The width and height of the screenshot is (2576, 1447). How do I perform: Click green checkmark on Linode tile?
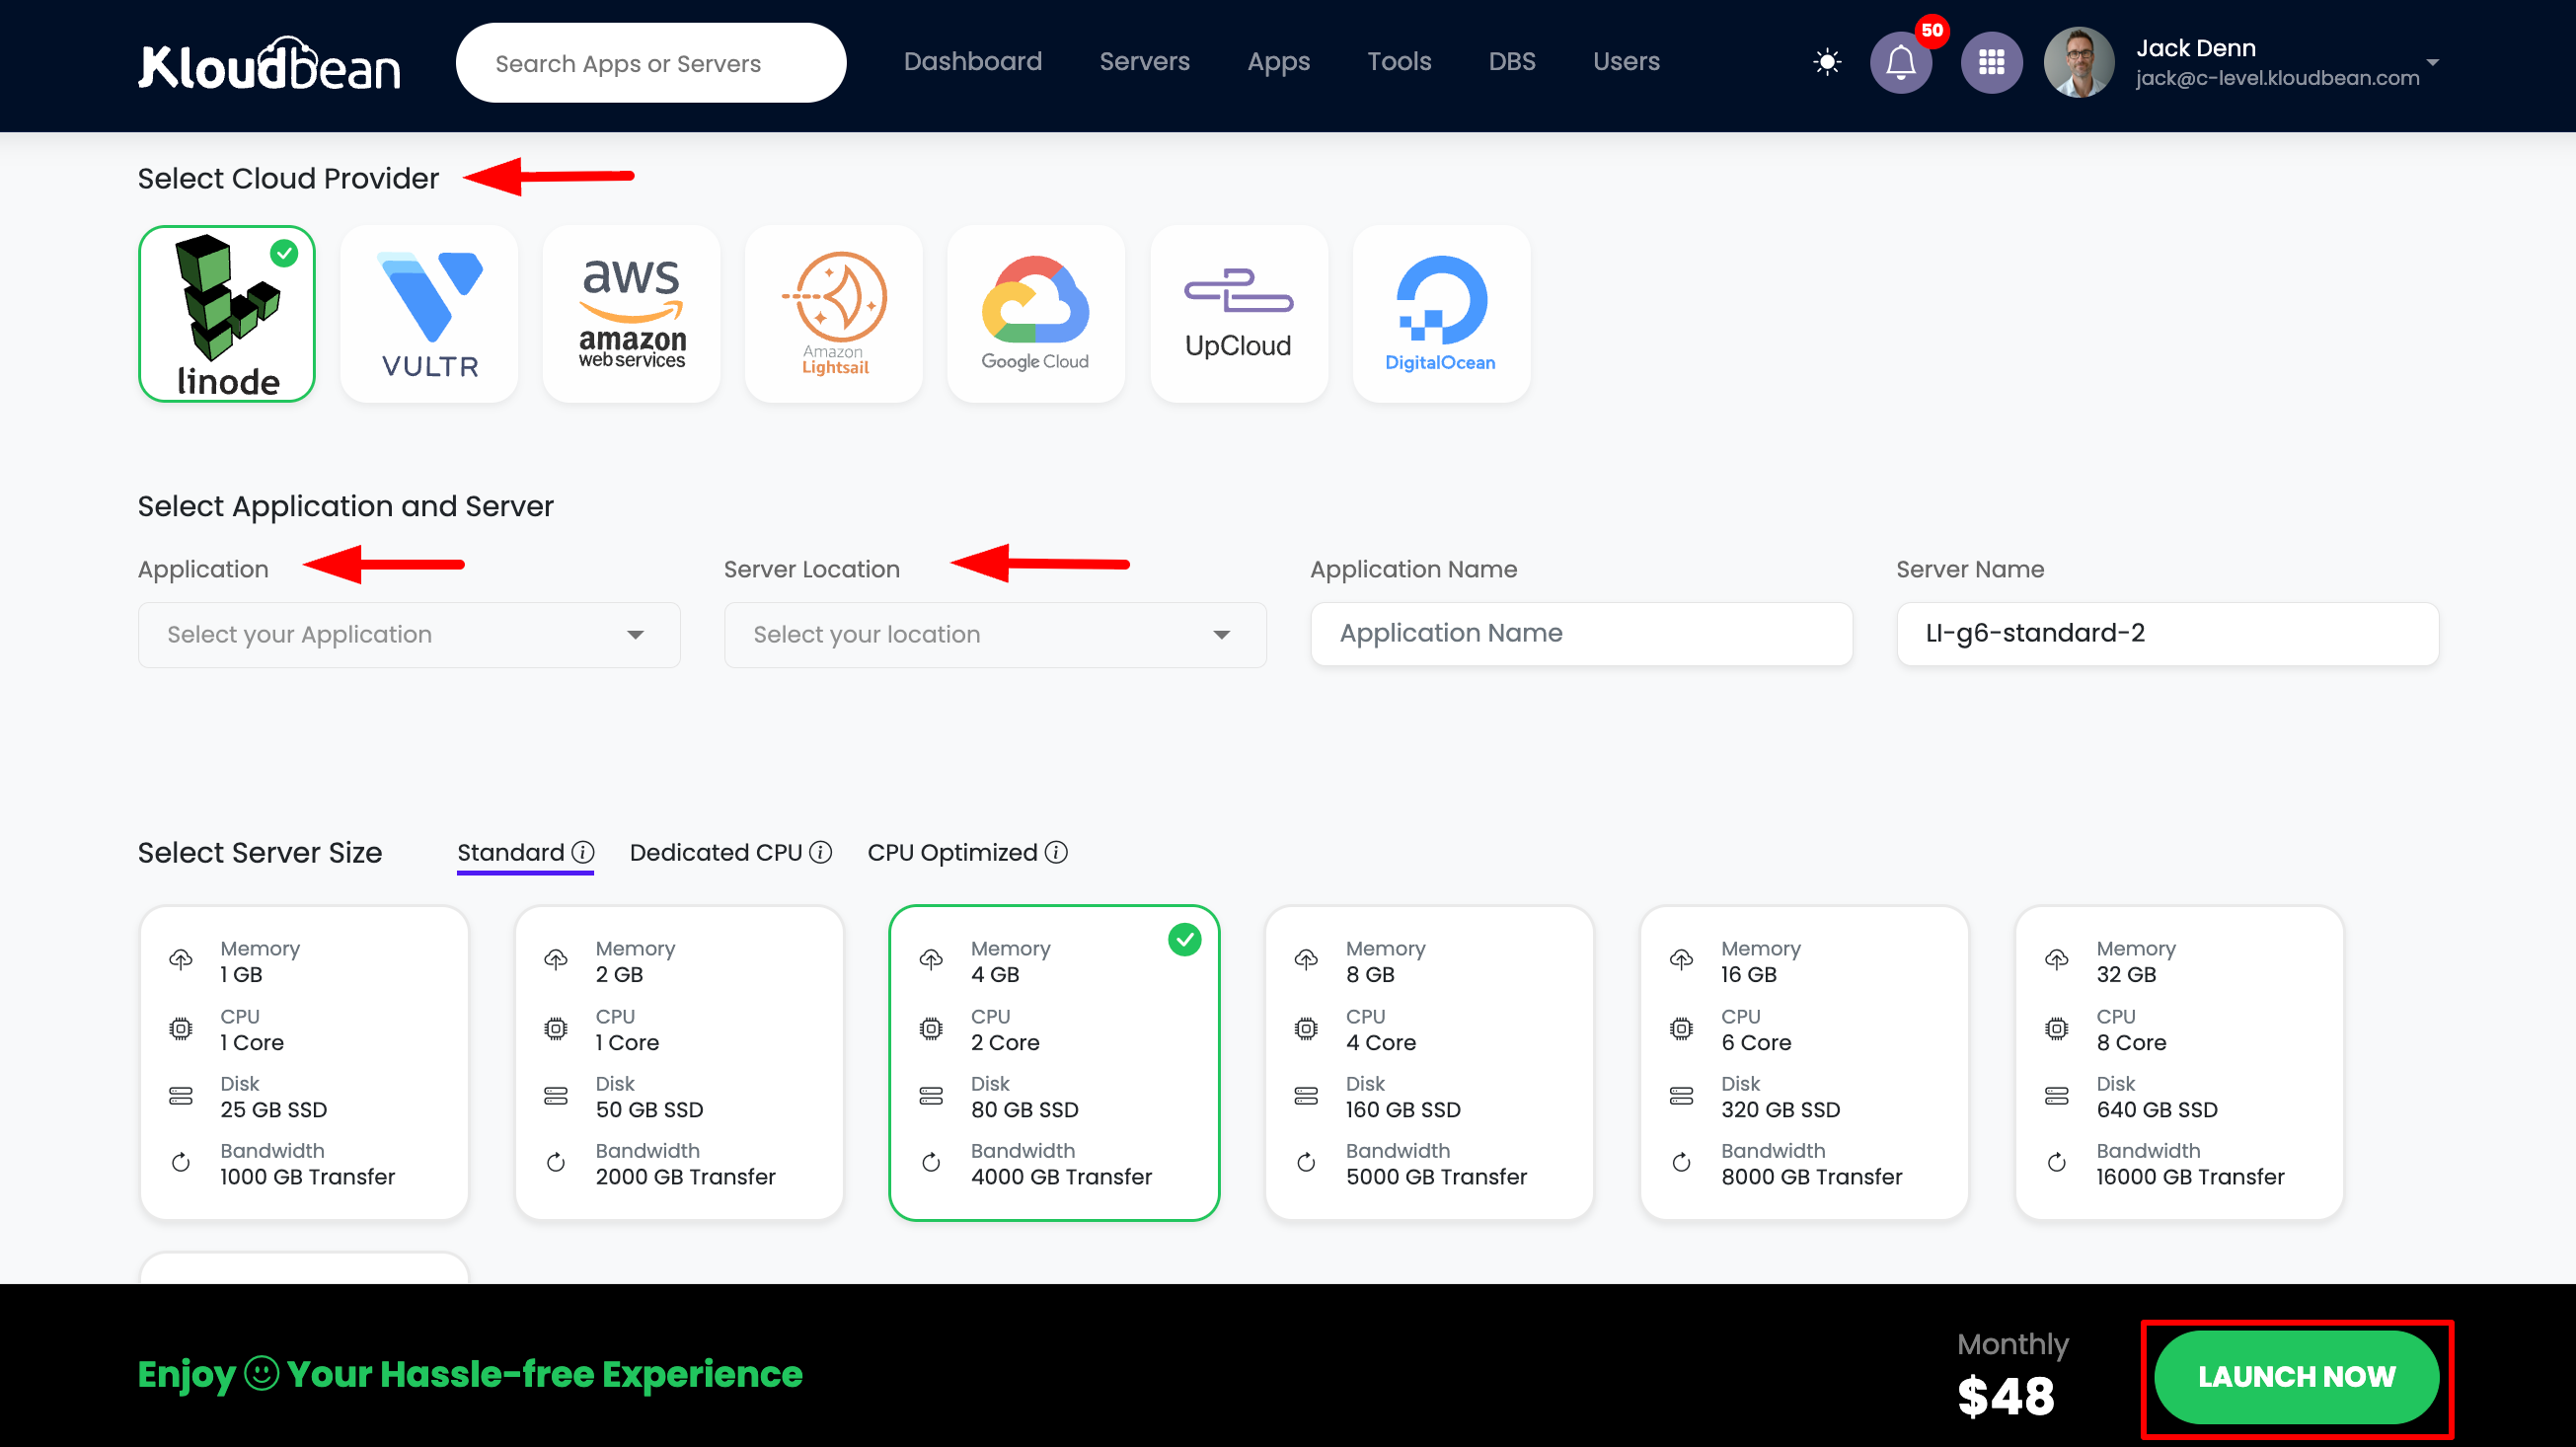(284, 253)
